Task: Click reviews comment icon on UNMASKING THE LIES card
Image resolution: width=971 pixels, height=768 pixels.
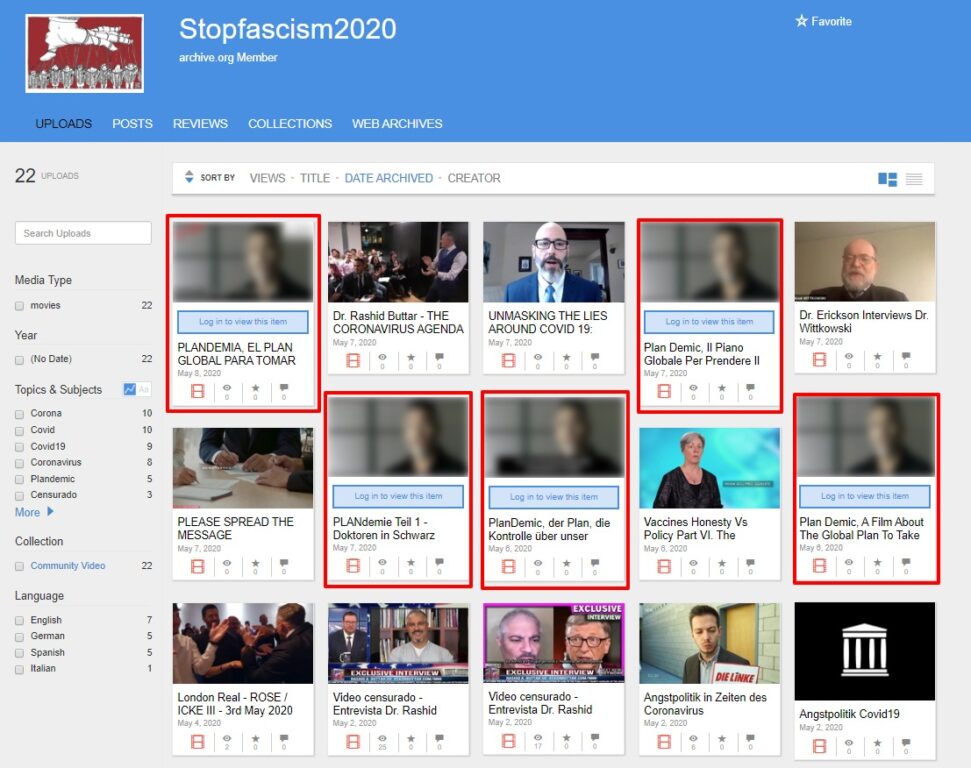Action: (x=595, y=357)
